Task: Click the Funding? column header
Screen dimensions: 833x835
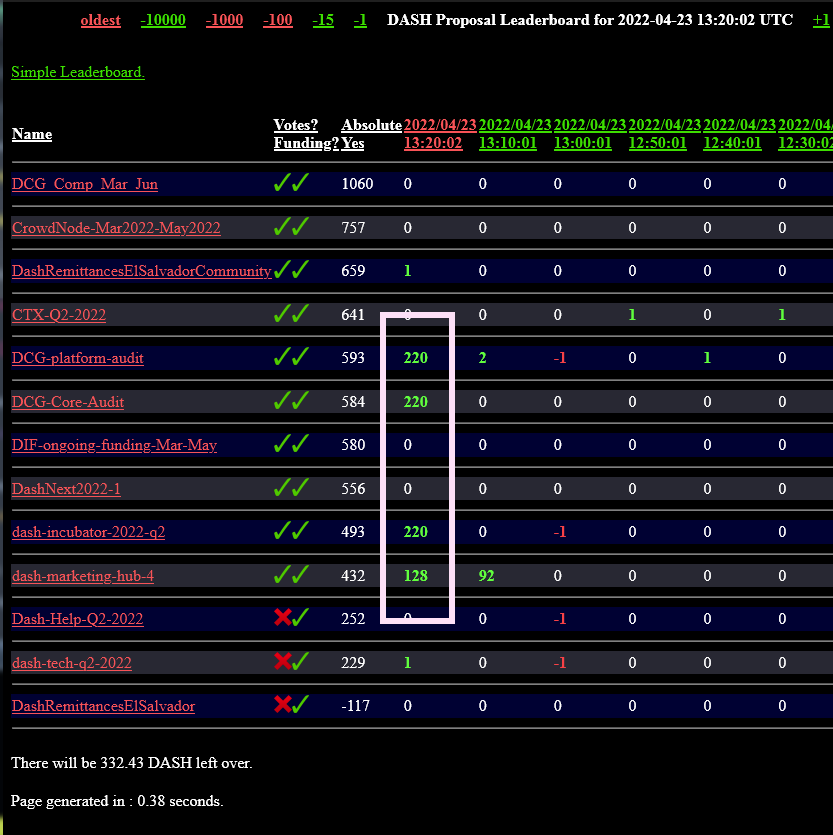Action: tap(306, 143)
